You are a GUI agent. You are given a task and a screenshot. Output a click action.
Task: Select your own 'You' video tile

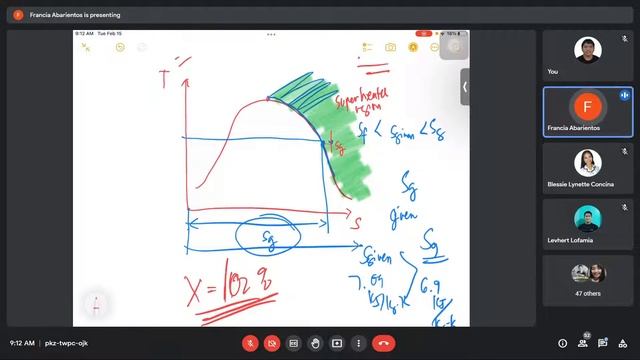[588, 56]
